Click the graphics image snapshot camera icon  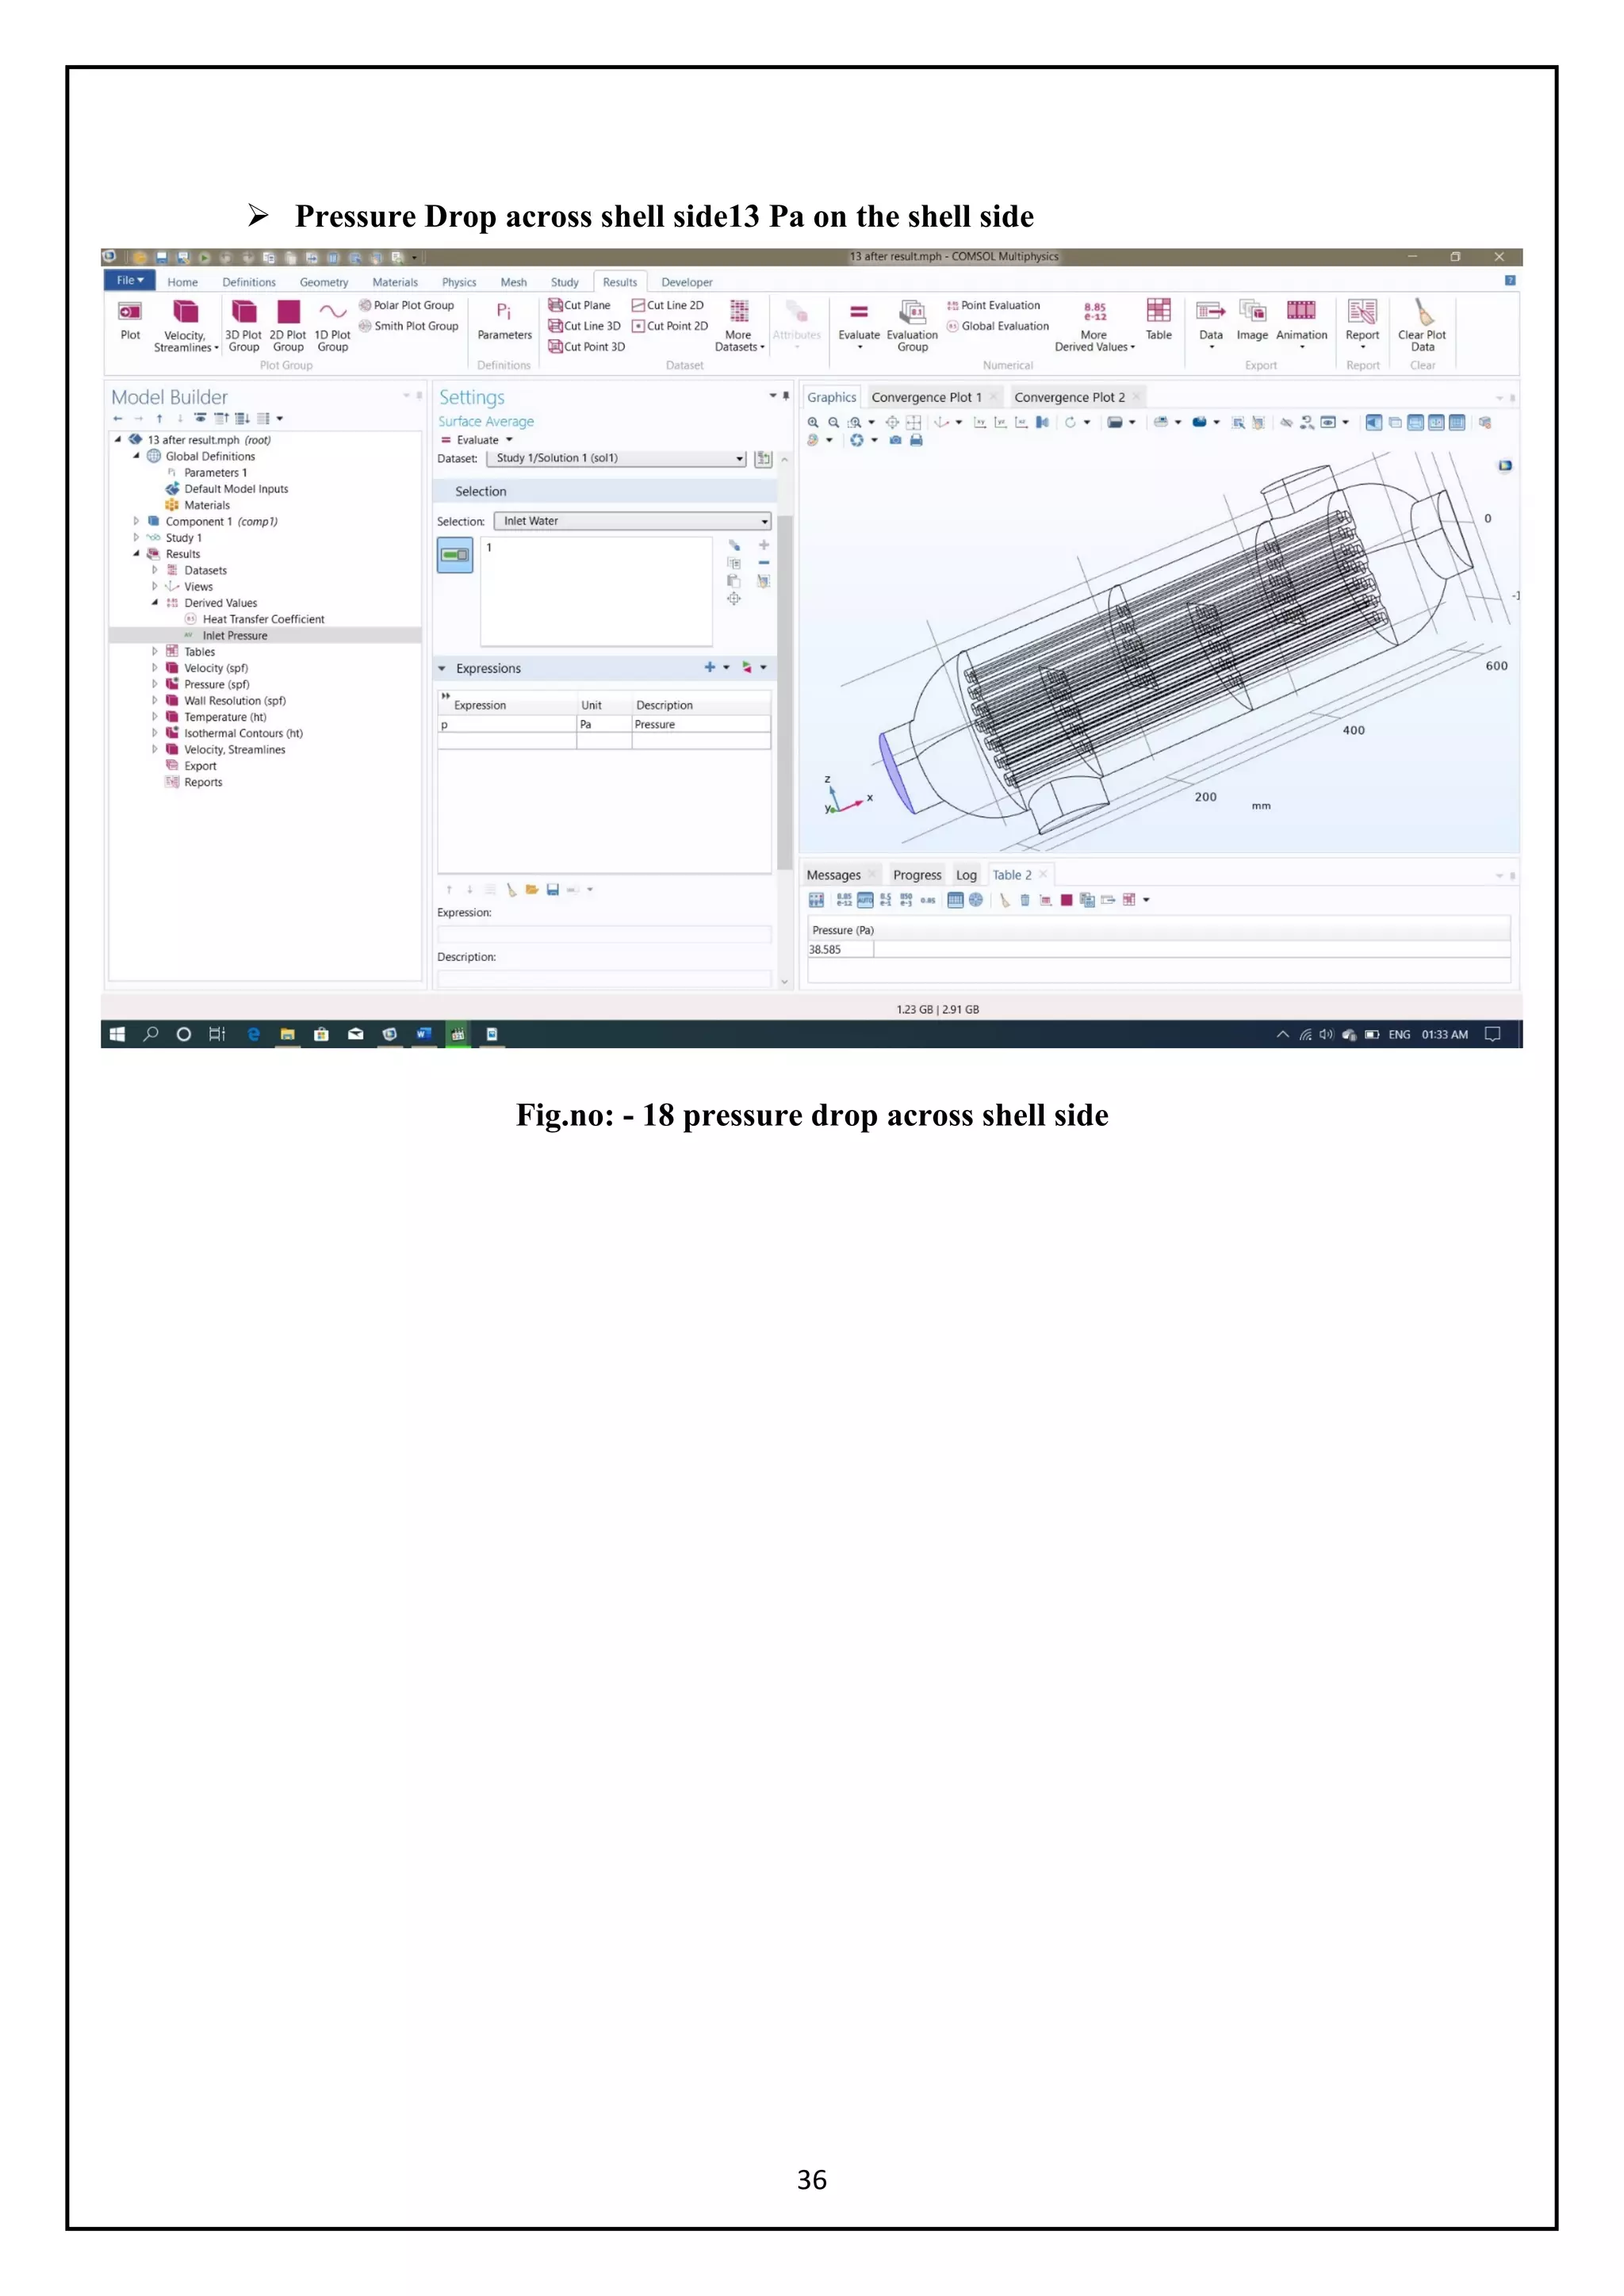(x=895, y=440)
